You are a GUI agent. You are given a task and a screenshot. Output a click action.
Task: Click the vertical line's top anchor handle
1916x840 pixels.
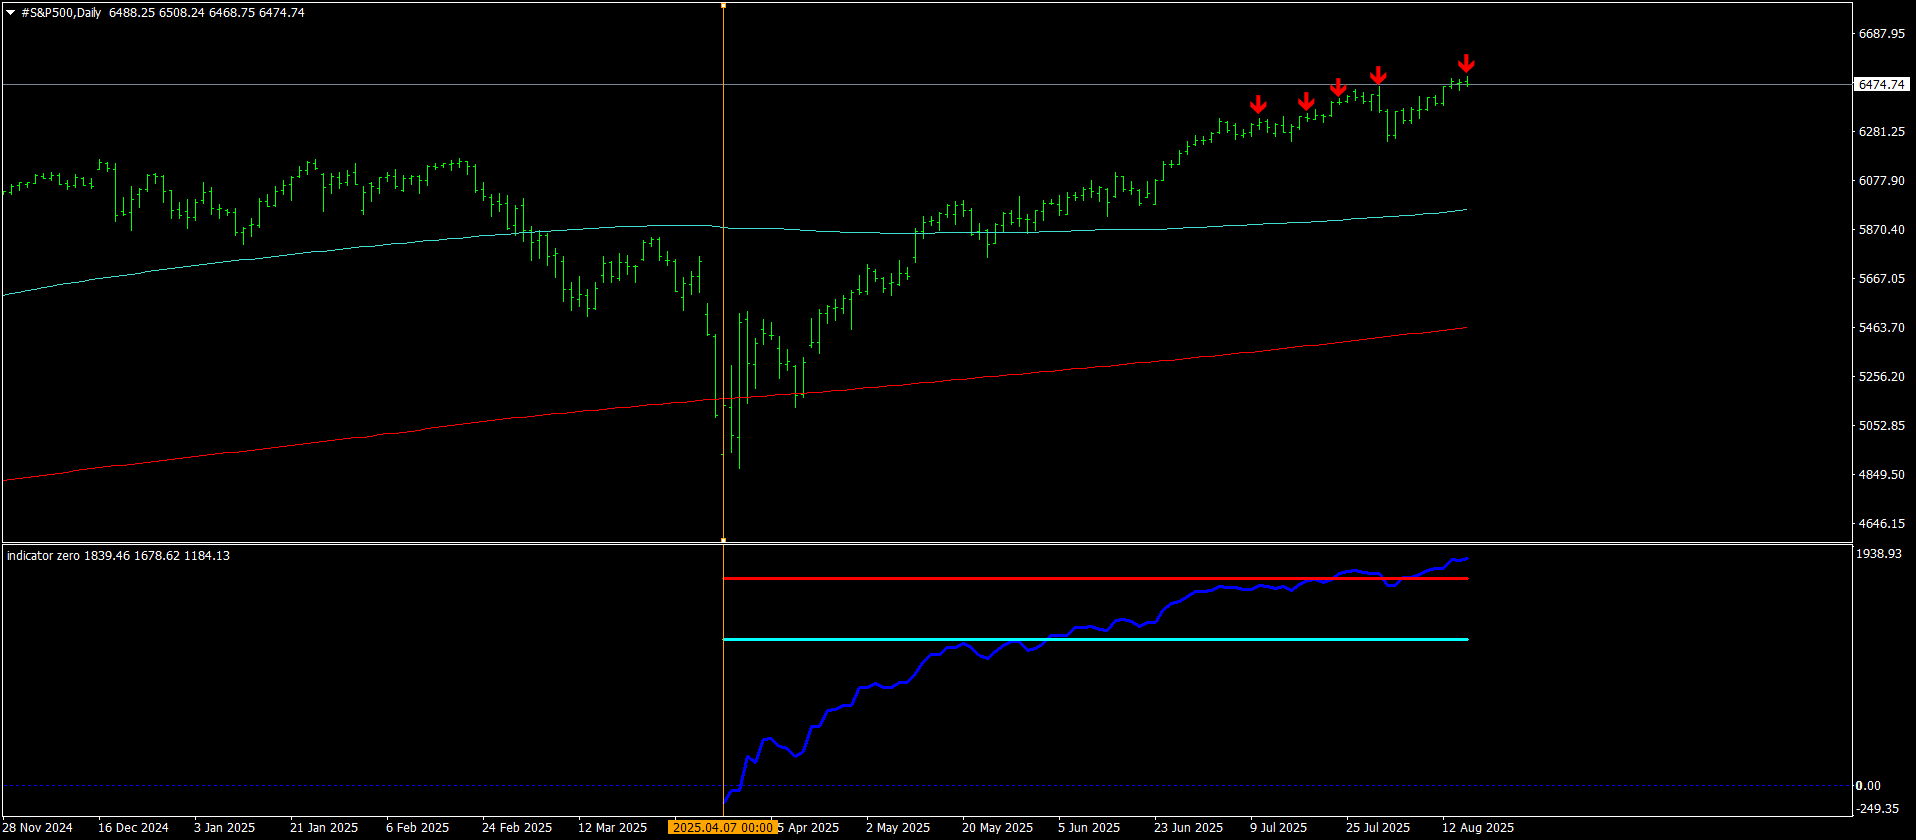[x=723, y=5]
